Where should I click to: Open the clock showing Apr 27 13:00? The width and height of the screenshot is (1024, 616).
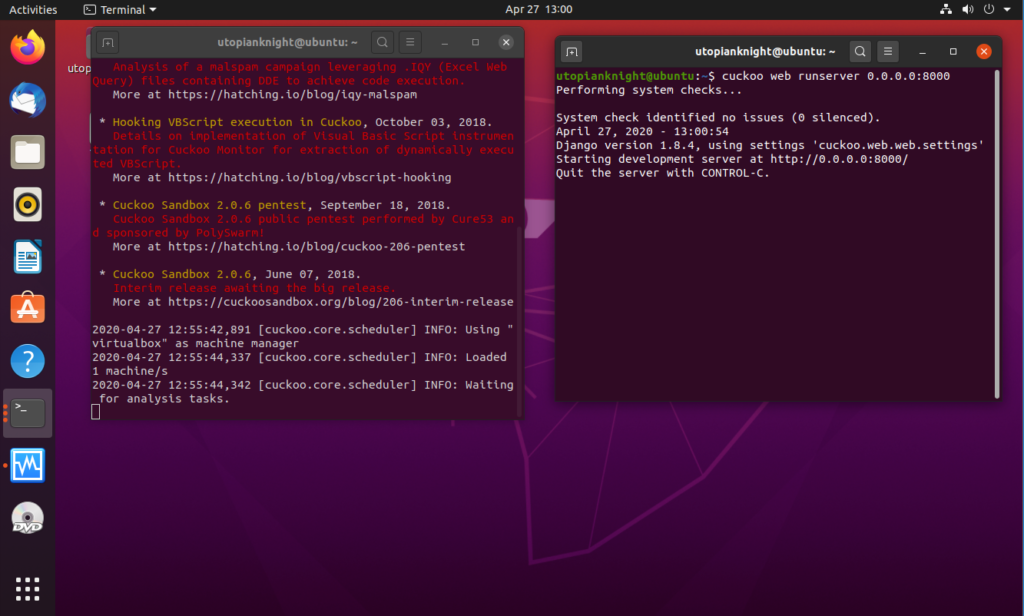pos(539,9)
